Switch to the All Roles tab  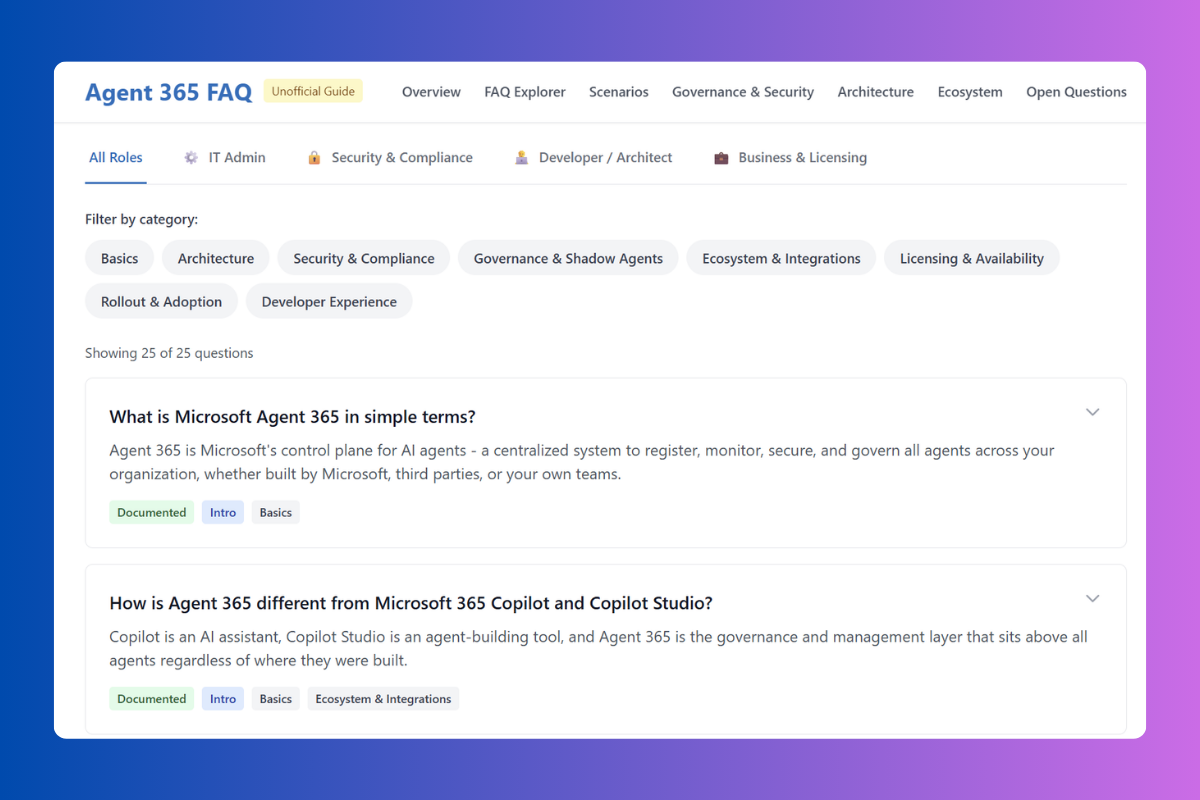[116, 157]
